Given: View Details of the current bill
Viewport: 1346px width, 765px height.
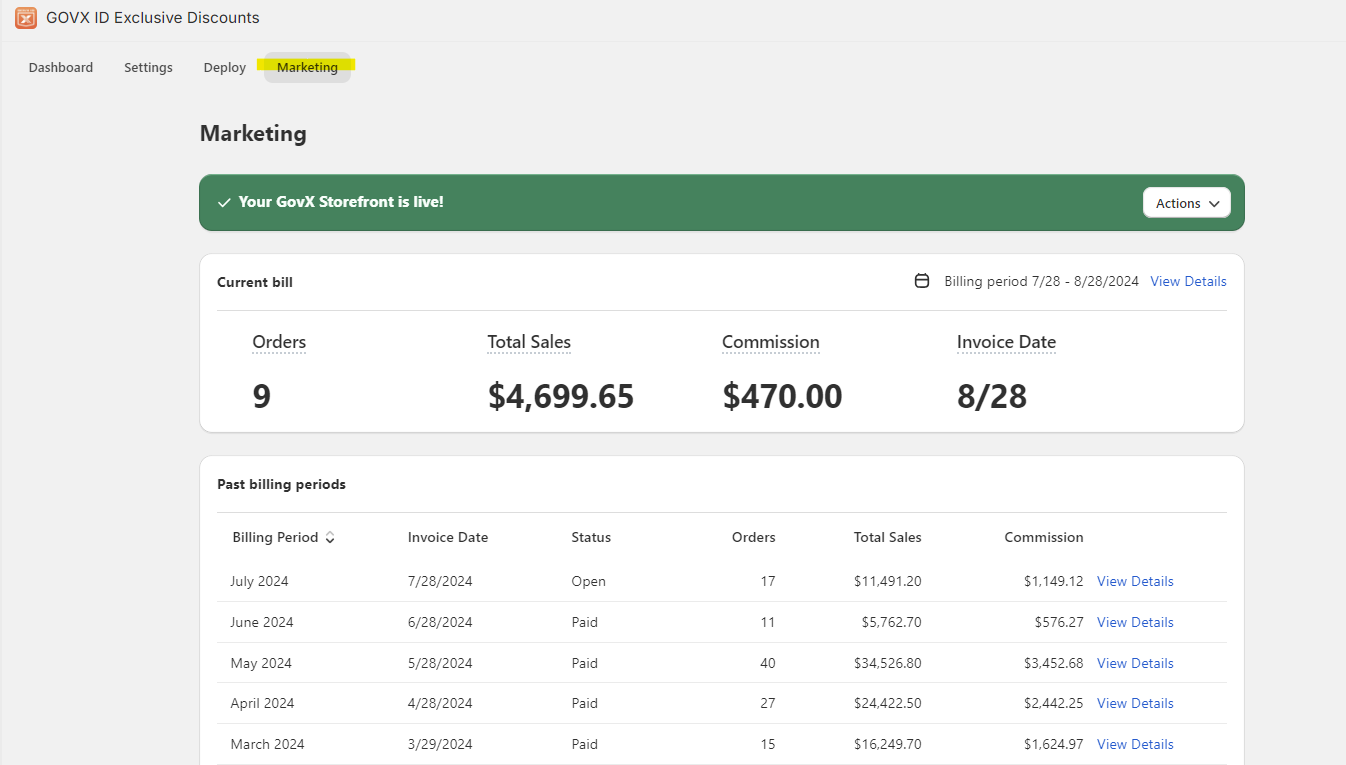Looking at the screenshot, I should (1188, 282).
